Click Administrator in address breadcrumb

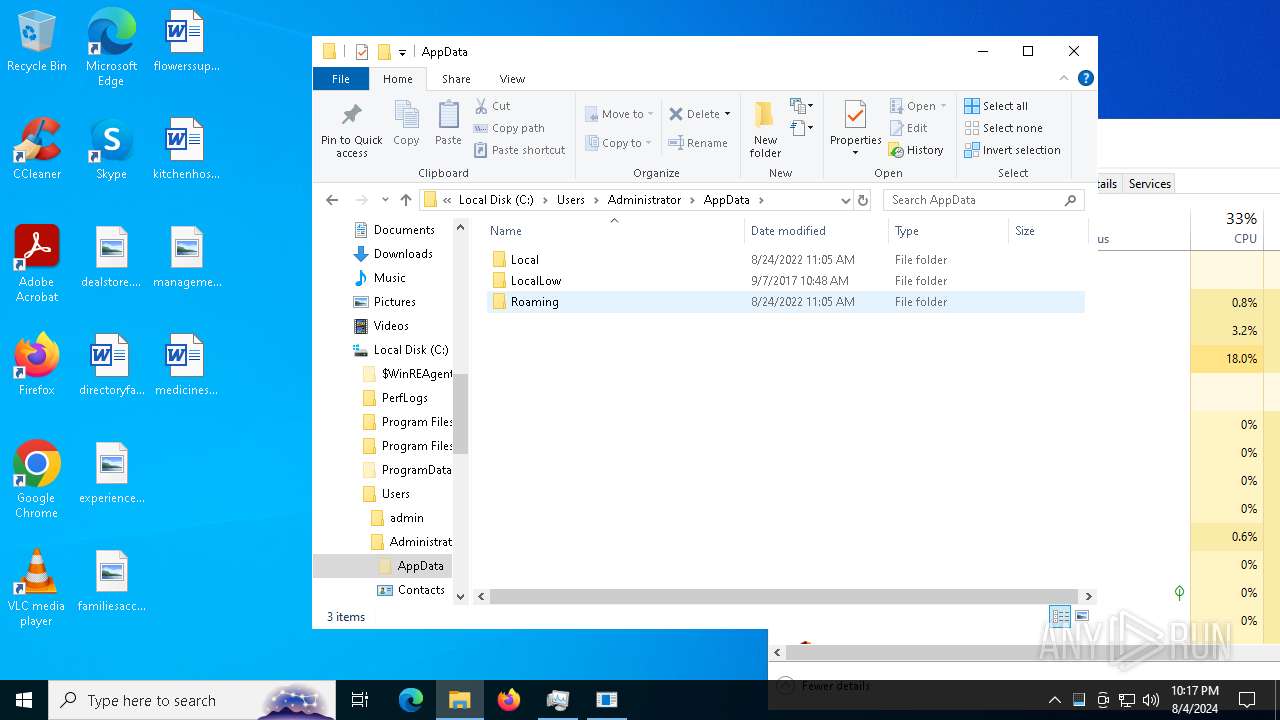(644, 200)
